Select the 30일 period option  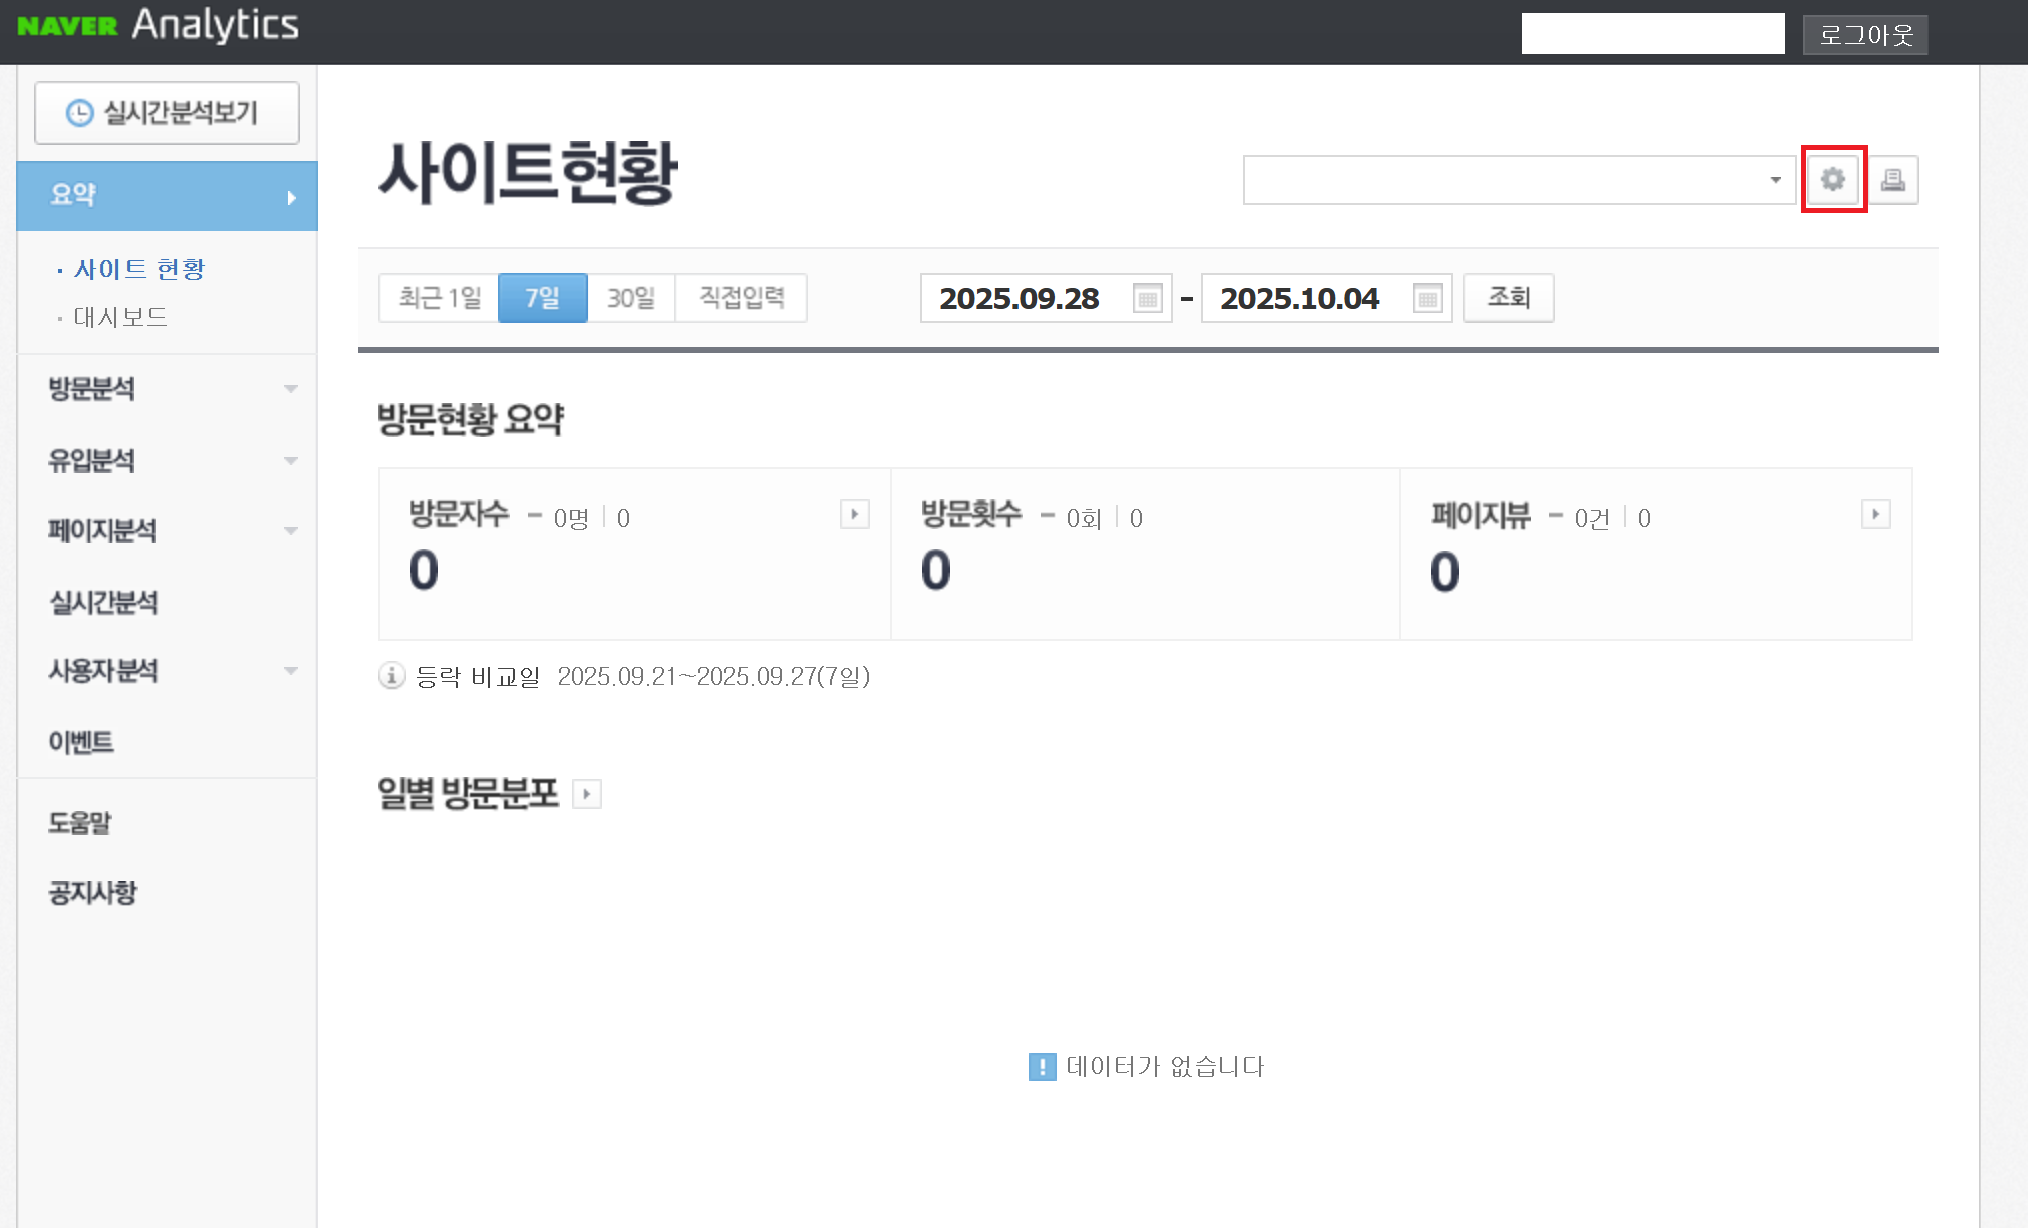[x=632, y=297]
